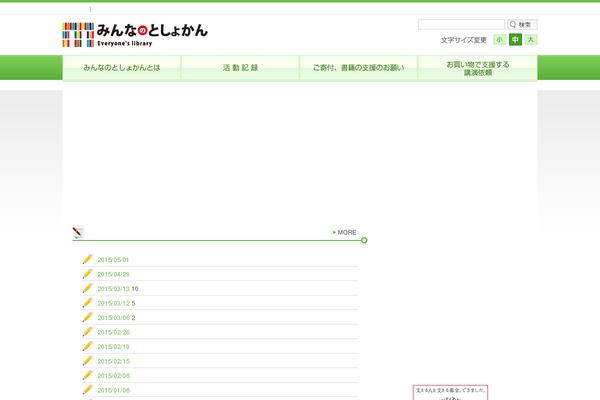The width and height of the screenshot is (600, 400).
Task: Click pencil icon for 2015/03/12
Action: tap(87, 303)
